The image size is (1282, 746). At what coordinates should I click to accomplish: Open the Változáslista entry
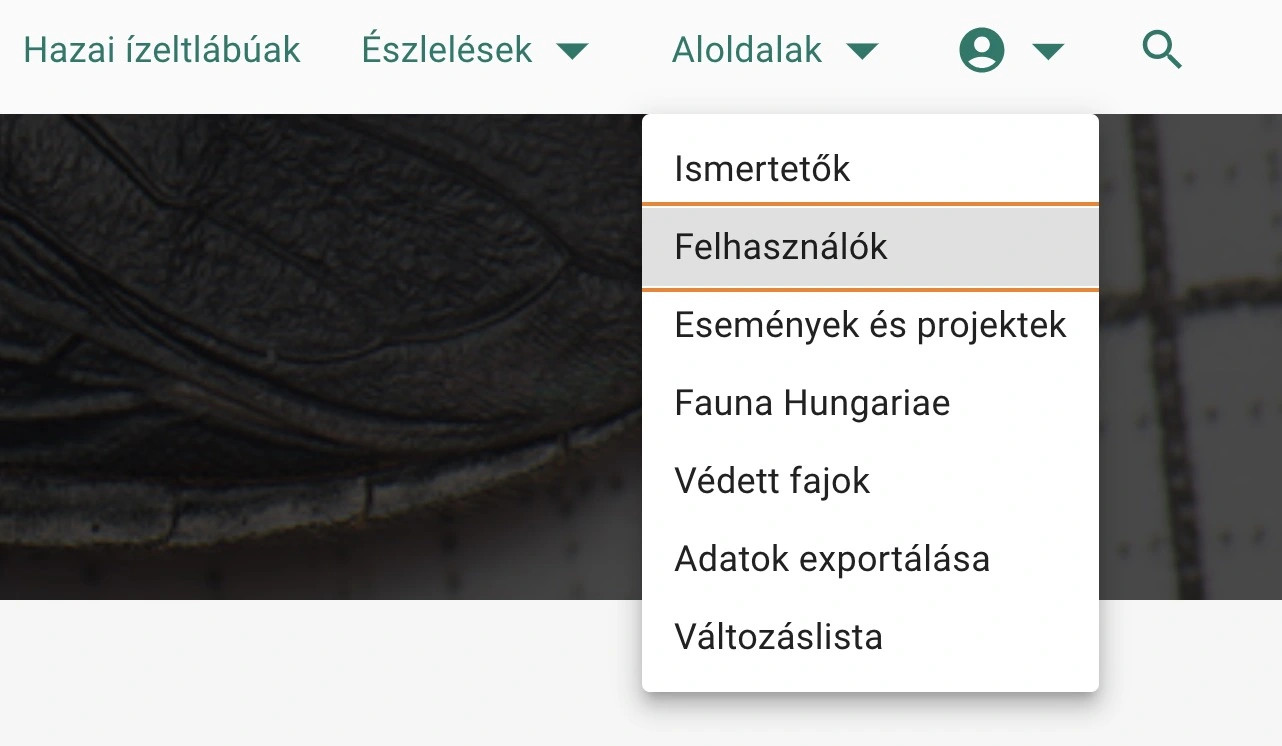click(x=778, y=636)
